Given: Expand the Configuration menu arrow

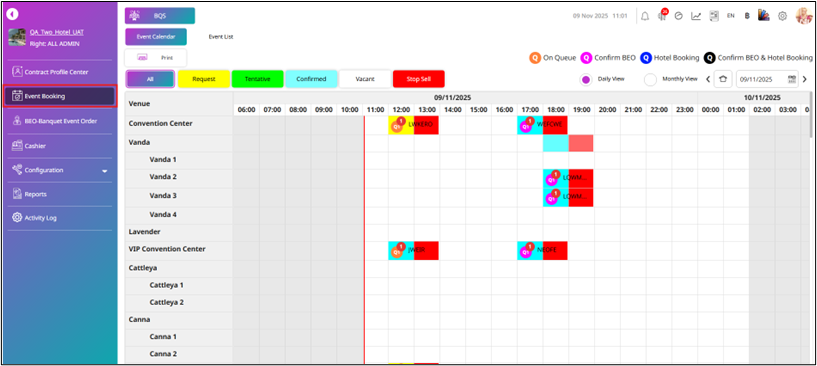Looking at the screenshot, I should [104, 171].
